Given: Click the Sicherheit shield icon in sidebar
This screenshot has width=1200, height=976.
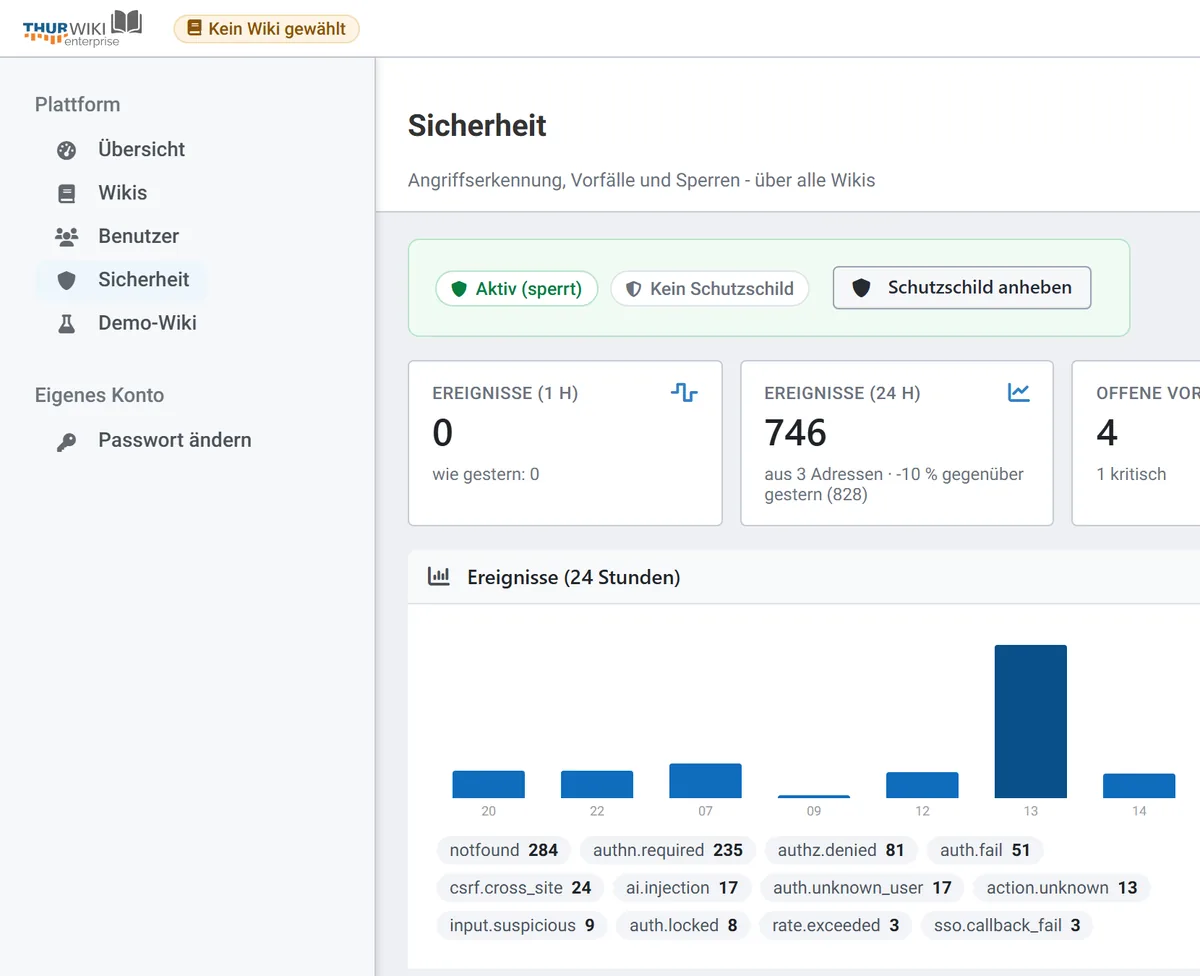Looking at the screenshot, I should point(67,280).
